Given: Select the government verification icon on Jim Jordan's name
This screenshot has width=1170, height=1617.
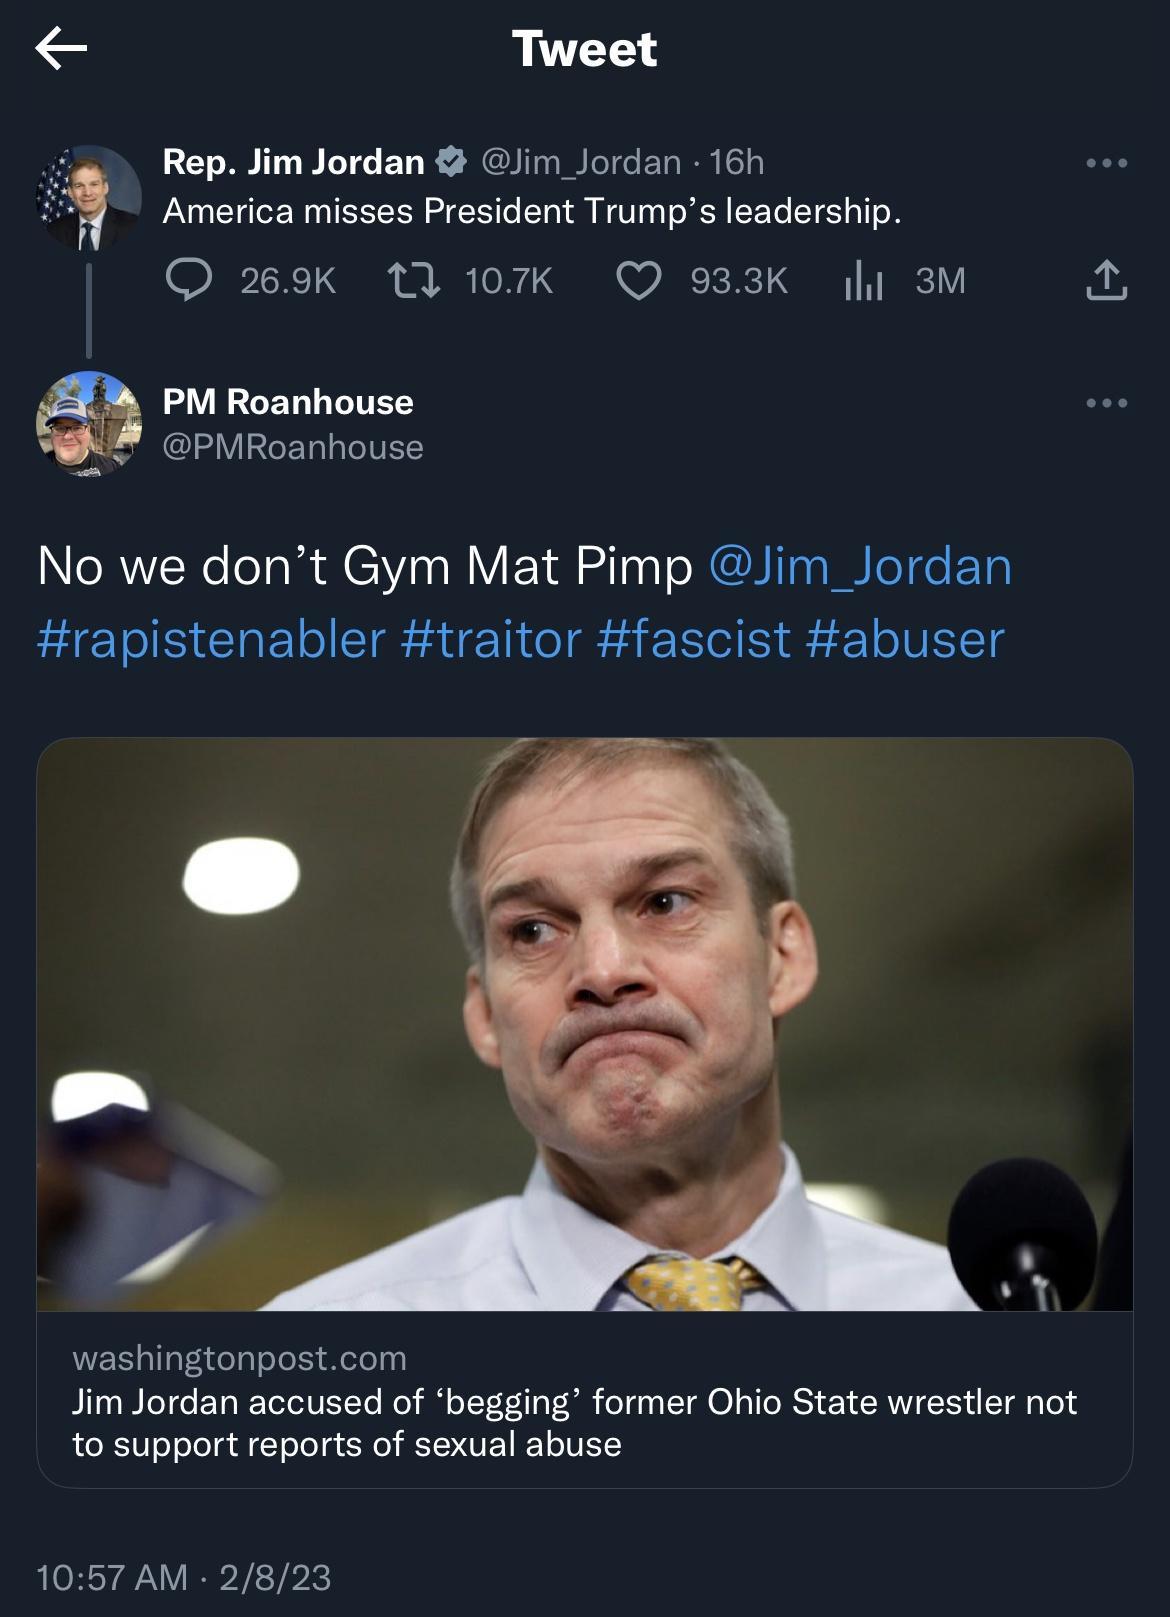Looking at the screenshot, I should point(453,162).
